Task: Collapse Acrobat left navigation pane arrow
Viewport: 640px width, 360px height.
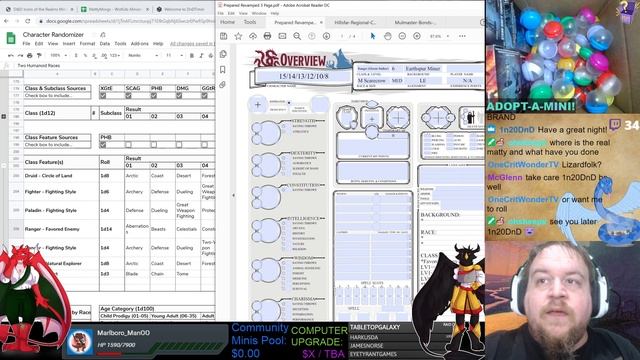Action: tap(233, 195)
